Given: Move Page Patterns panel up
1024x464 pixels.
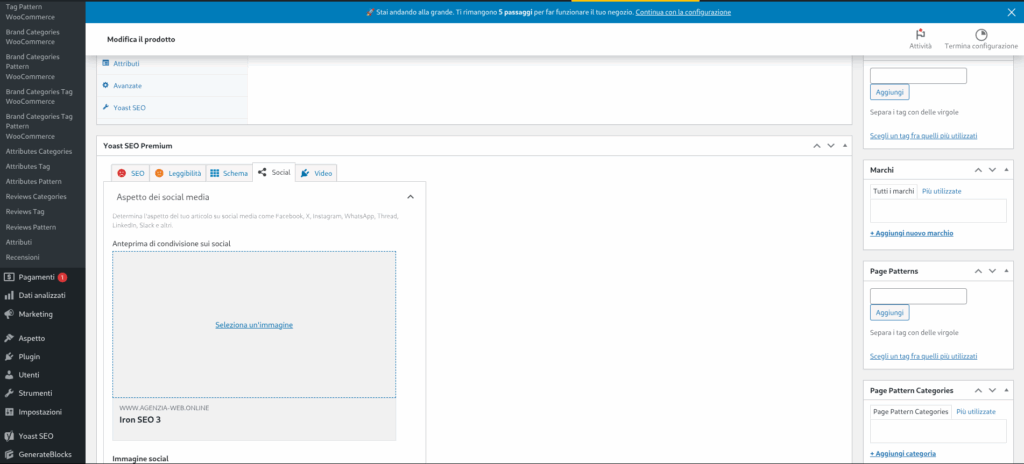Looking at the screenshot, I should pos(978,271).
